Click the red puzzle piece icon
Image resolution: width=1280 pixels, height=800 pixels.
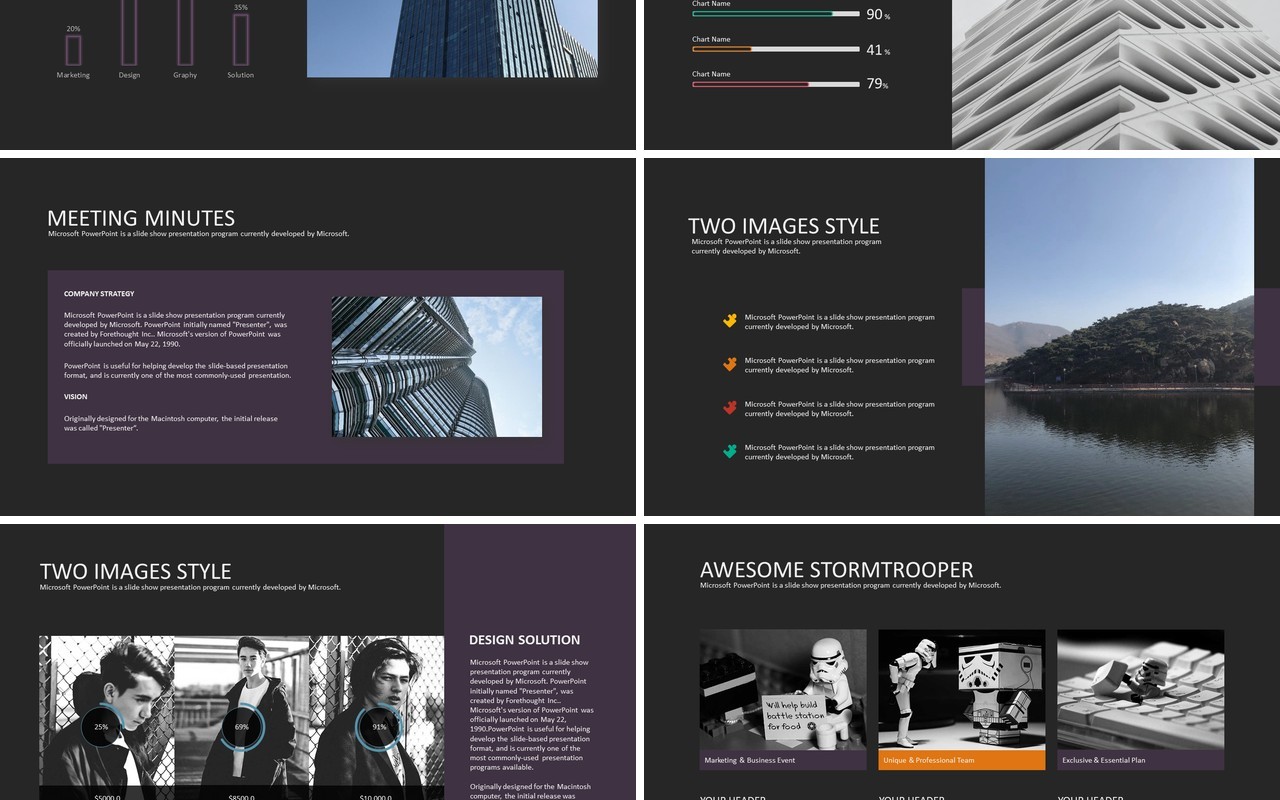[x=730, y=408]
